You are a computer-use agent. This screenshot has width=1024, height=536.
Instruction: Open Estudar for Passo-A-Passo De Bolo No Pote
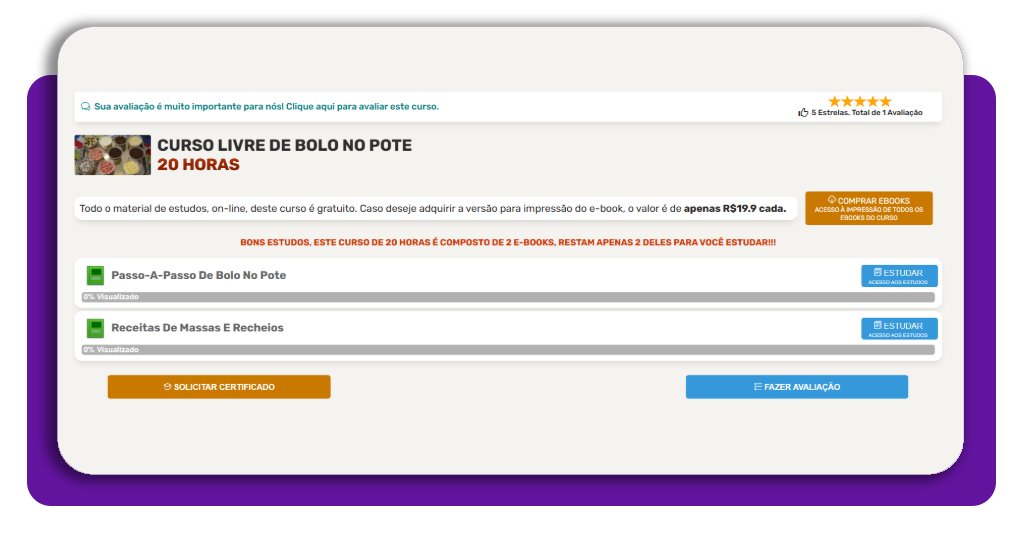click(899, 276)
